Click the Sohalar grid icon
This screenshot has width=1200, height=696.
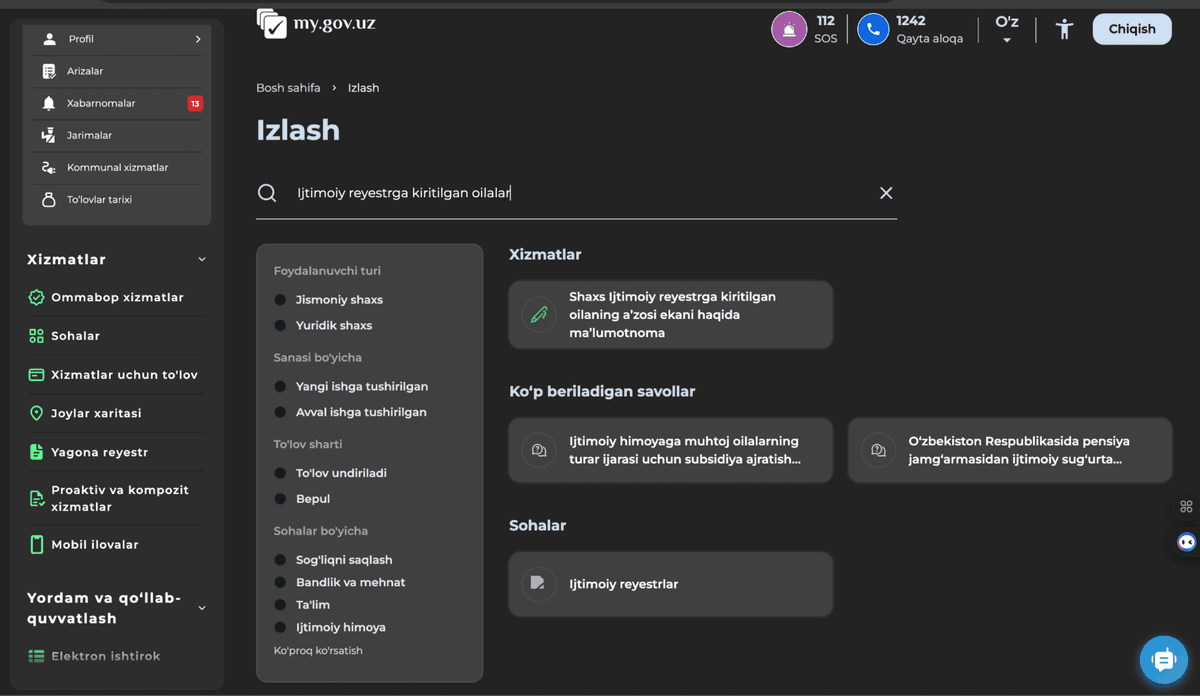click(x=36, y=336)
